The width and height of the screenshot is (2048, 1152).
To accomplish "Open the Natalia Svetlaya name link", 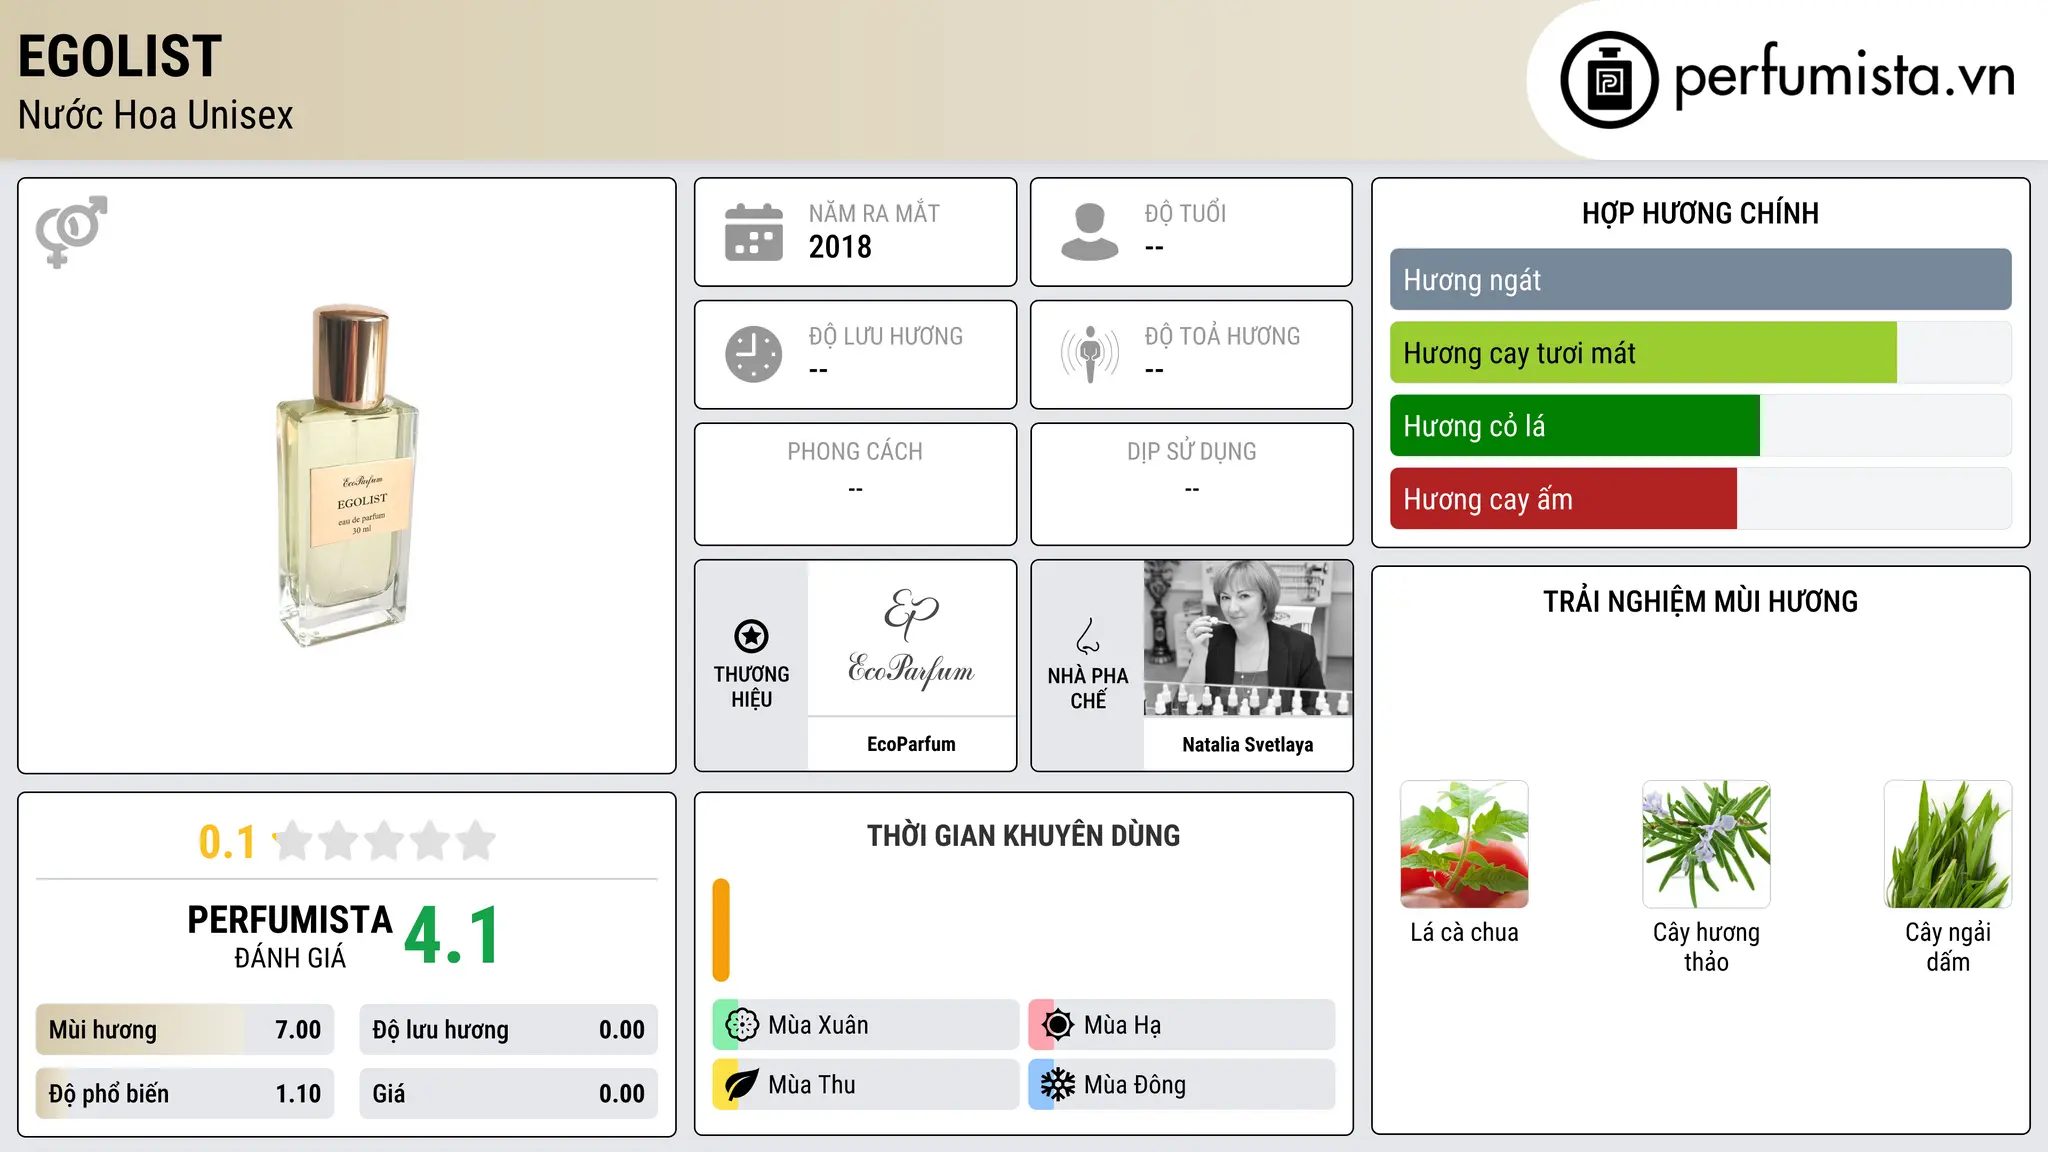I will tap(1248, 744).
